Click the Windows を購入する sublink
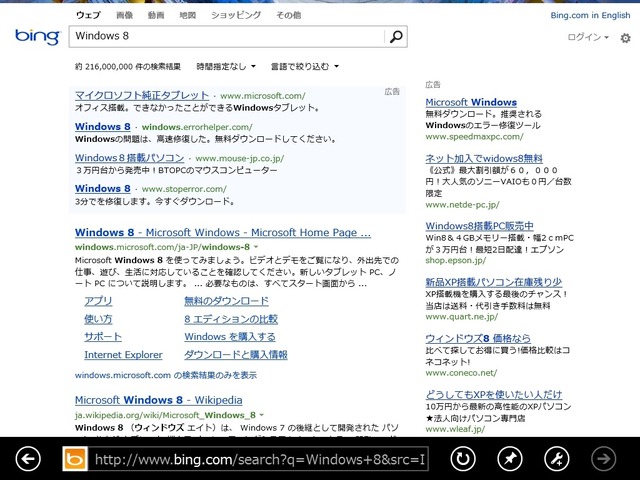 pyautogui.click(x=230, y=337)
